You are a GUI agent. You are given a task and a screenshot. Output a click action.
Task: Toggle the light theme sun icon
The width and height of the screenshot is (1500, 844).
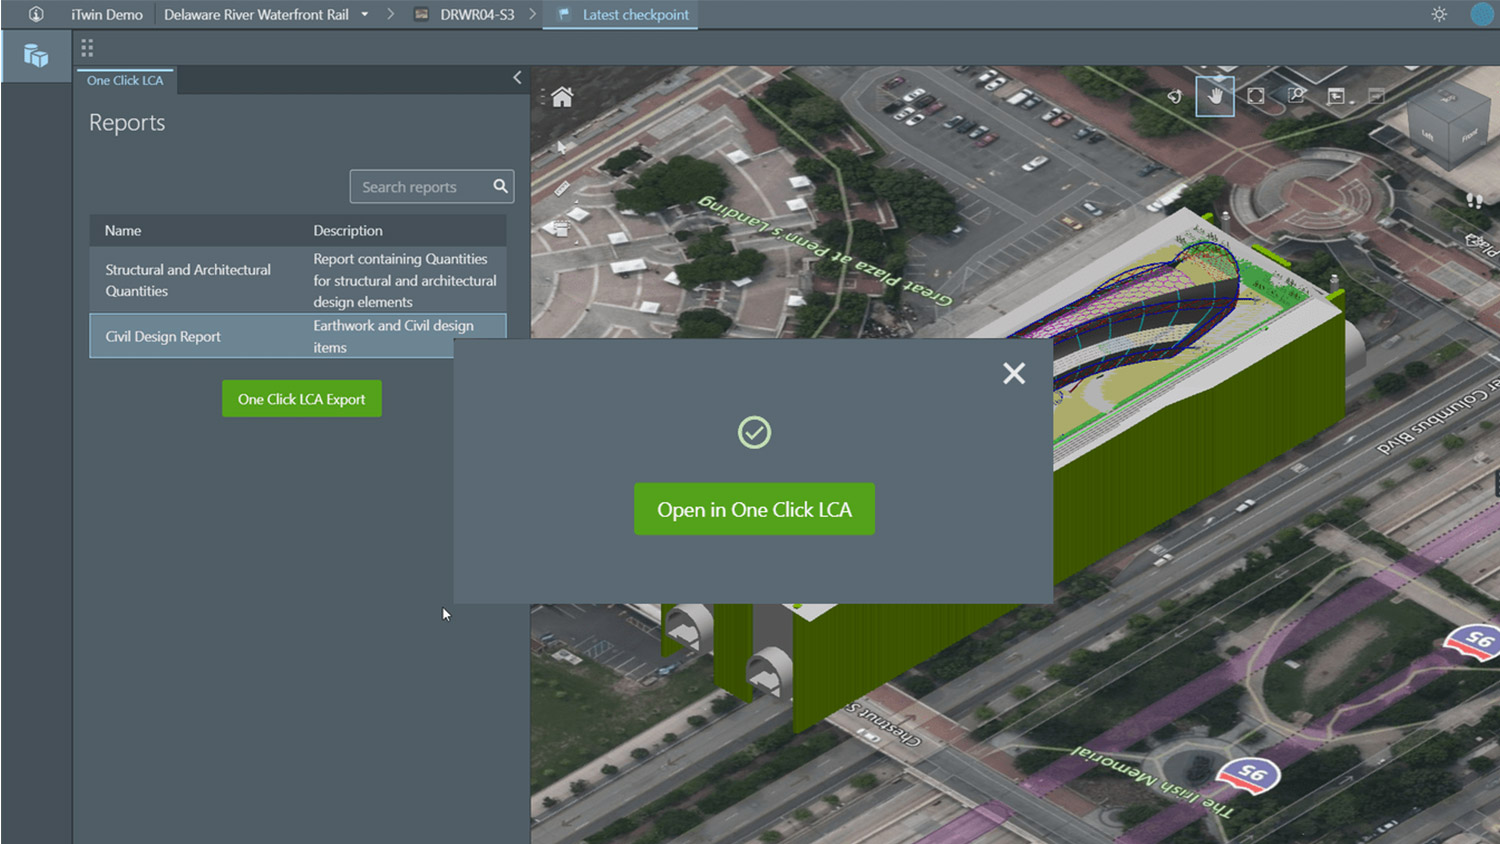(x=1439, y=14)
